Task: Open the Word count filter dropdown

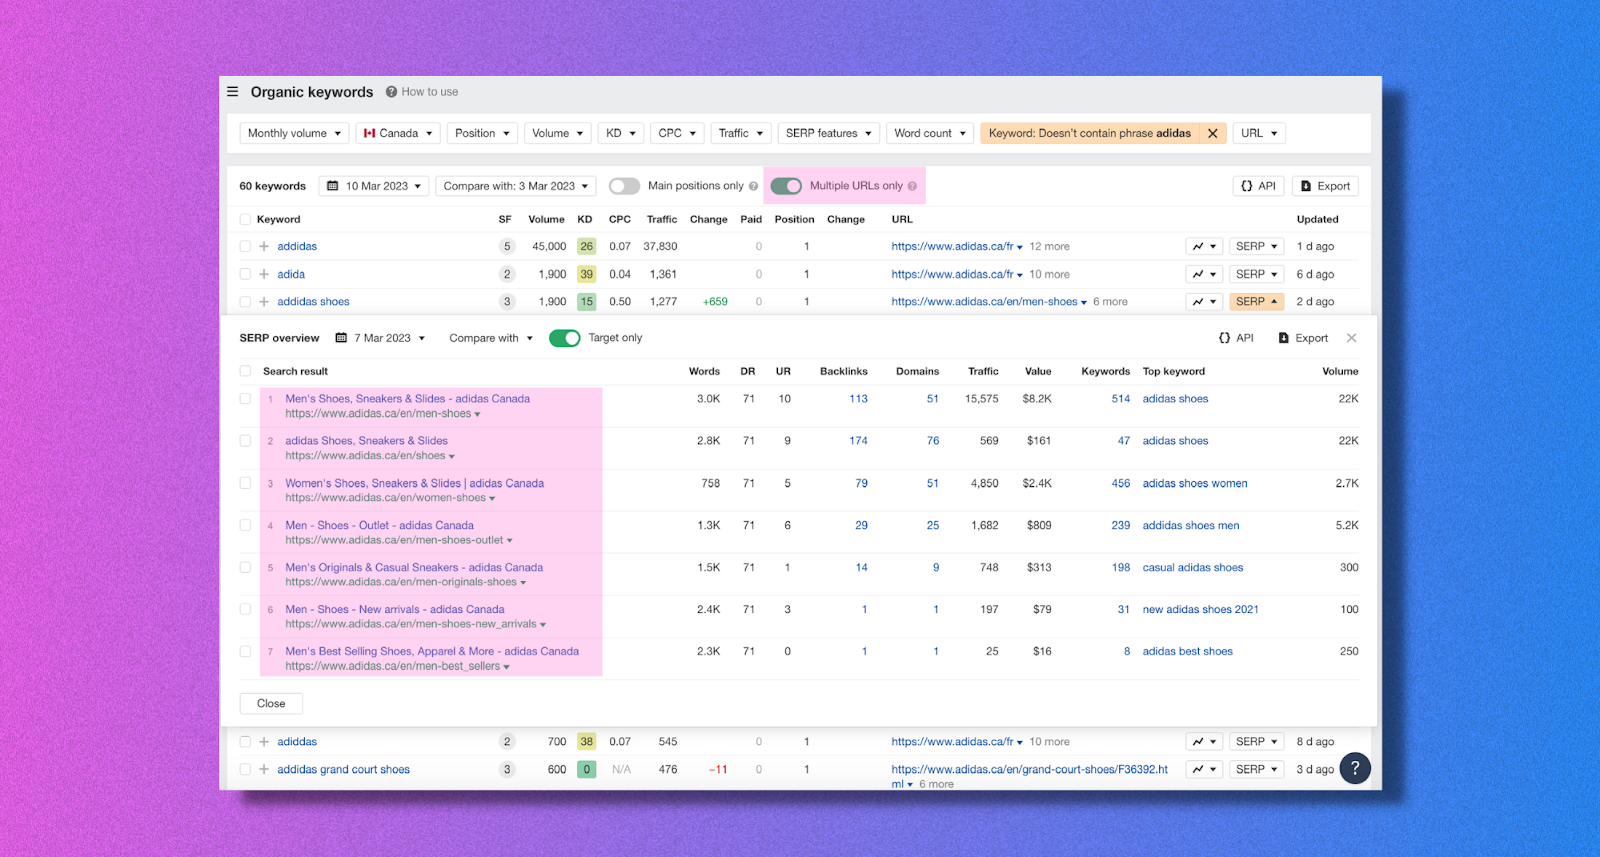Action: tap(930, 133)
